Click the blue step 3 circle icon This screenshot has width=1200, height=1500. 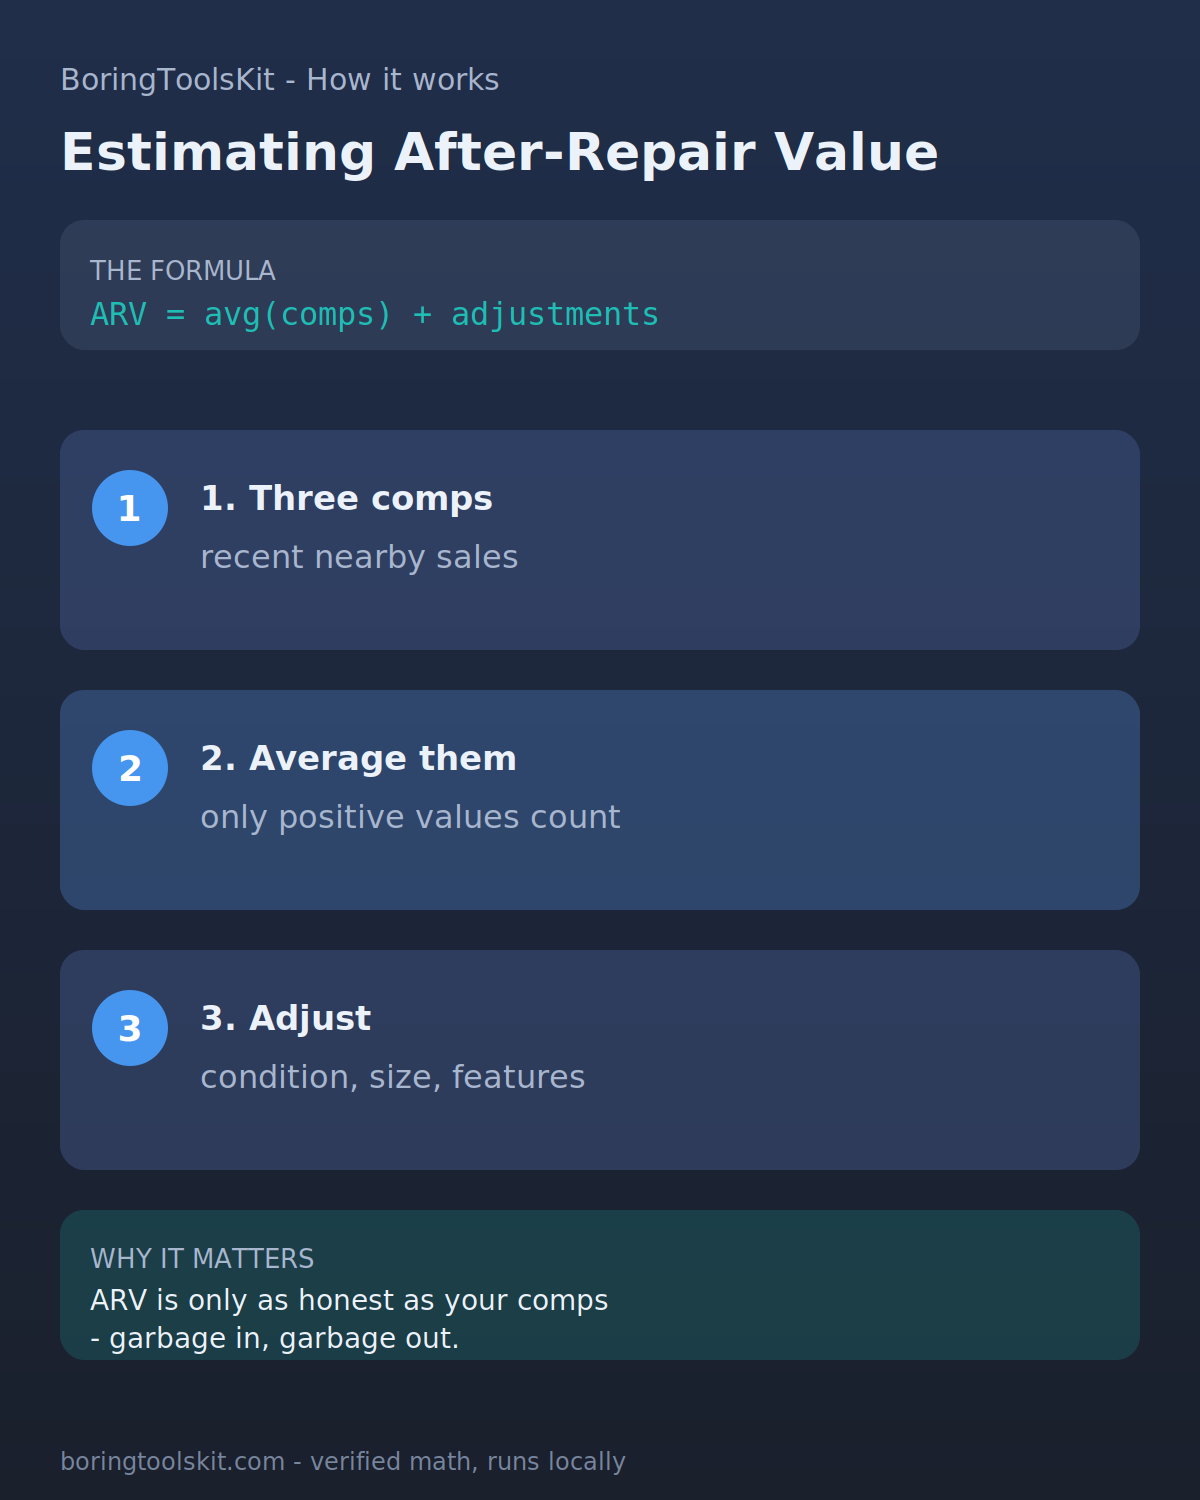(x=130, y=1028)
